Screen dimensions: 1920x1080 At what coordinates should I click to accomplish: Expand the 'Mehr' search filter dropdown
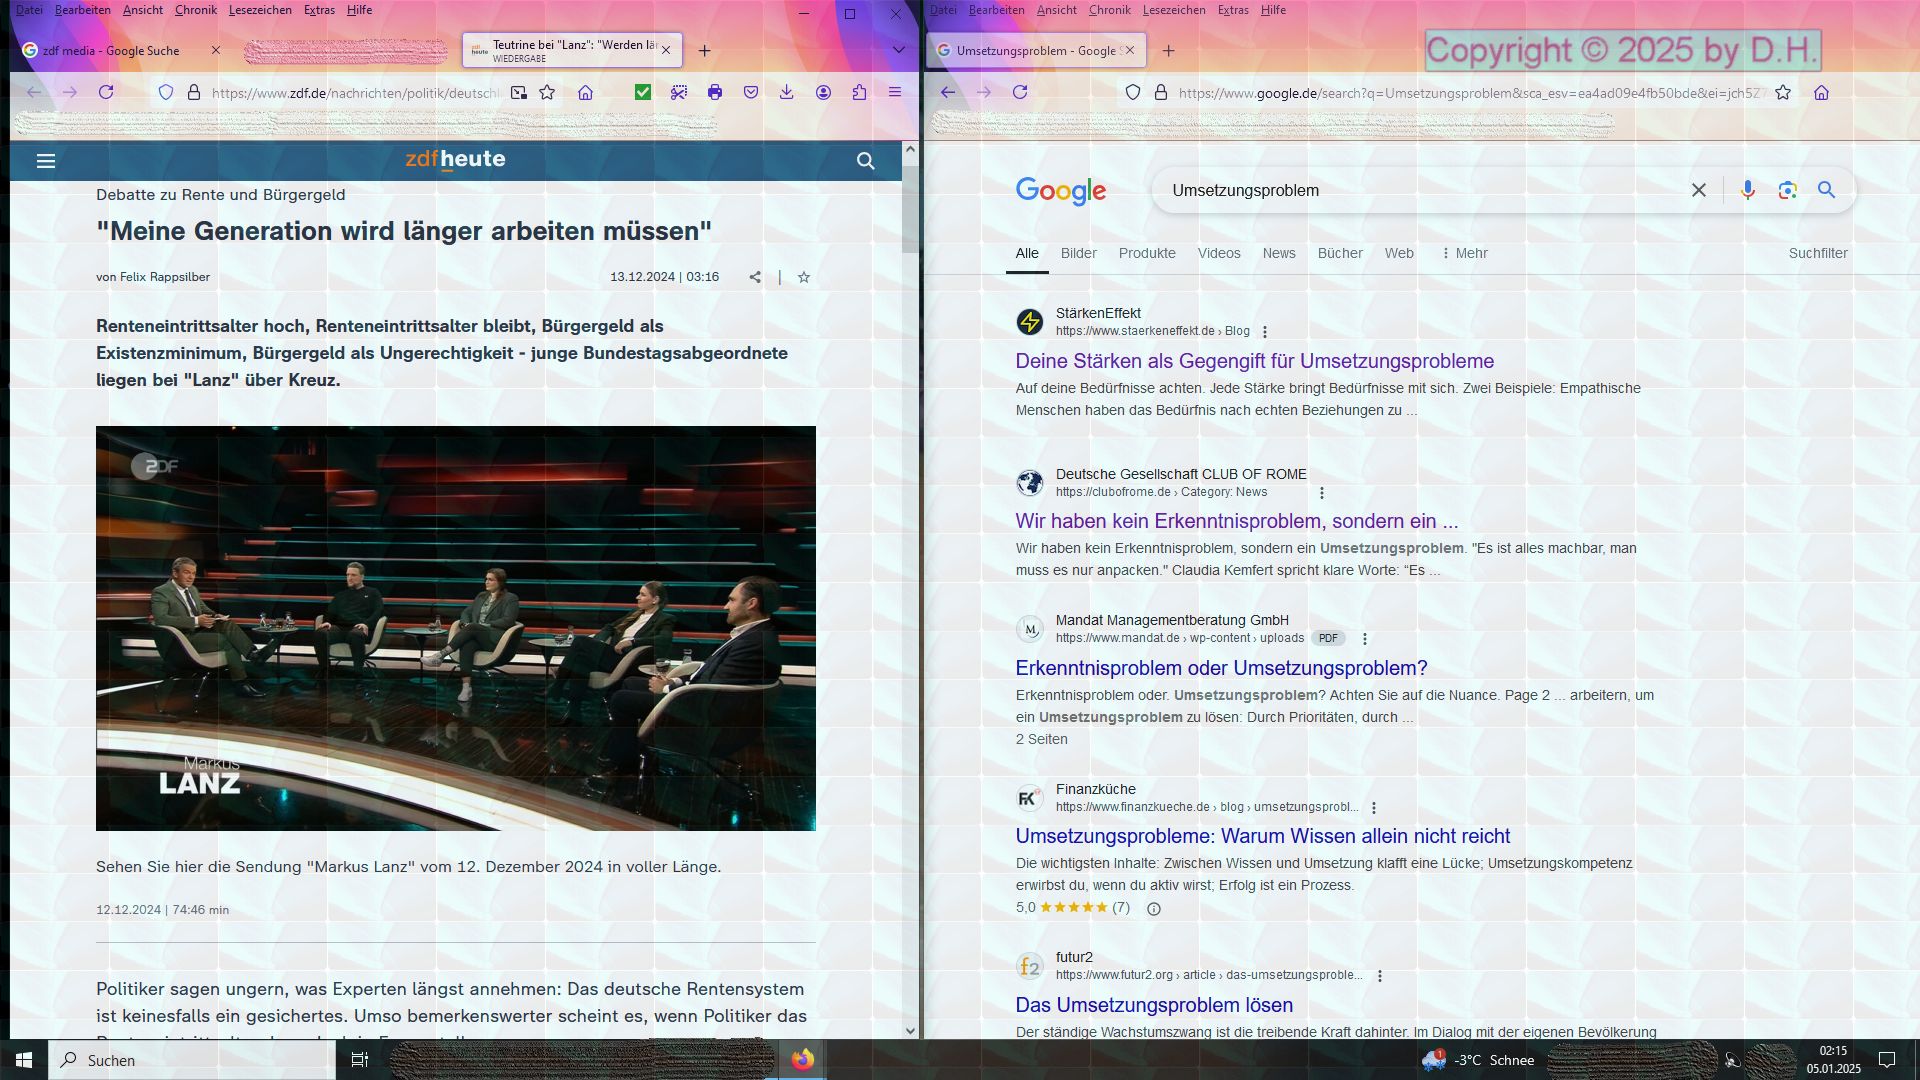pyautogui.click(x=1464, y=253)
